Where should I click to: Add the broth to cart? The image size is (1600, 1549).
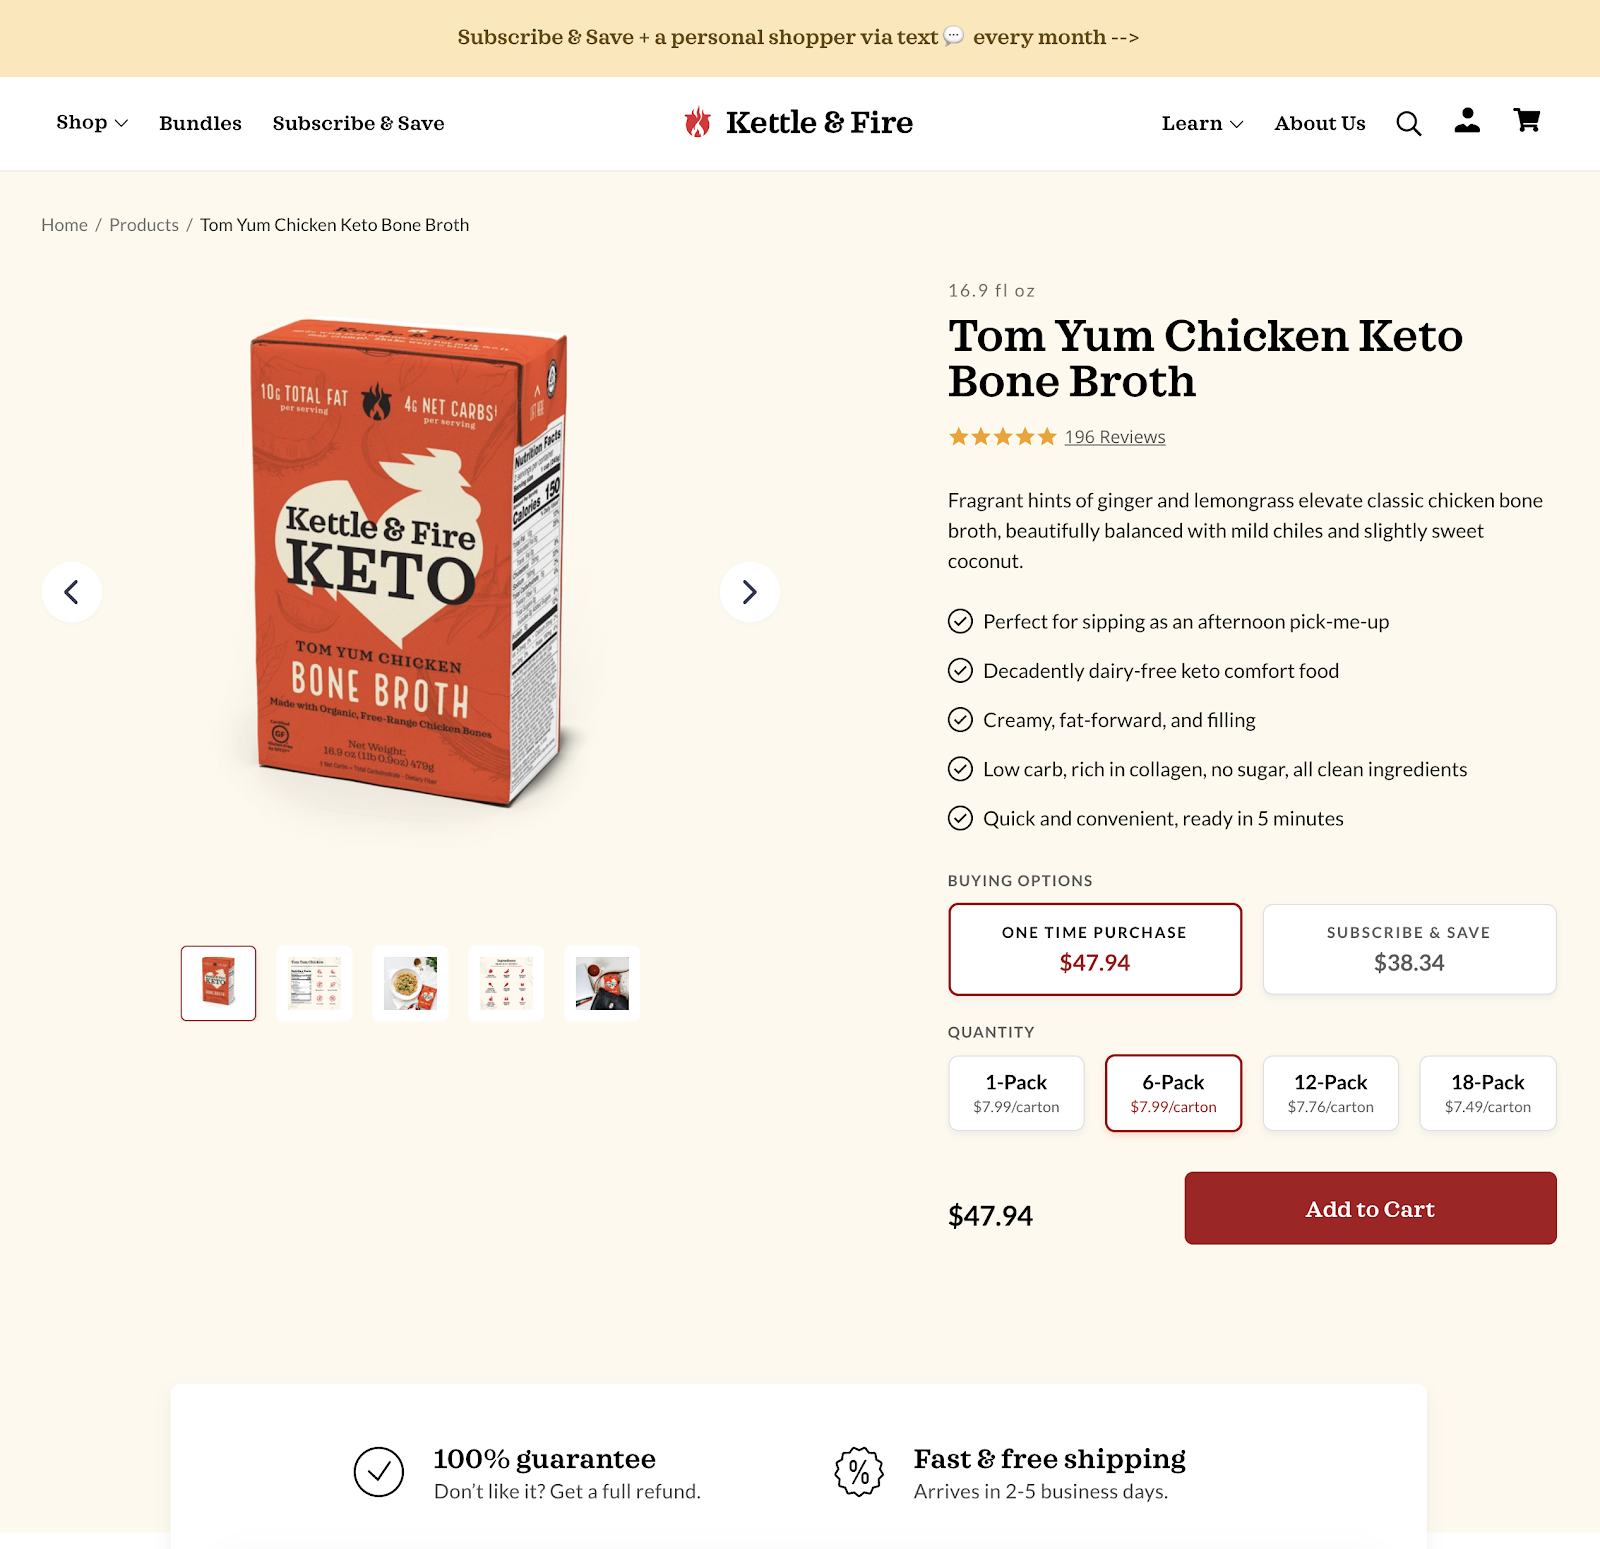1369,1208
